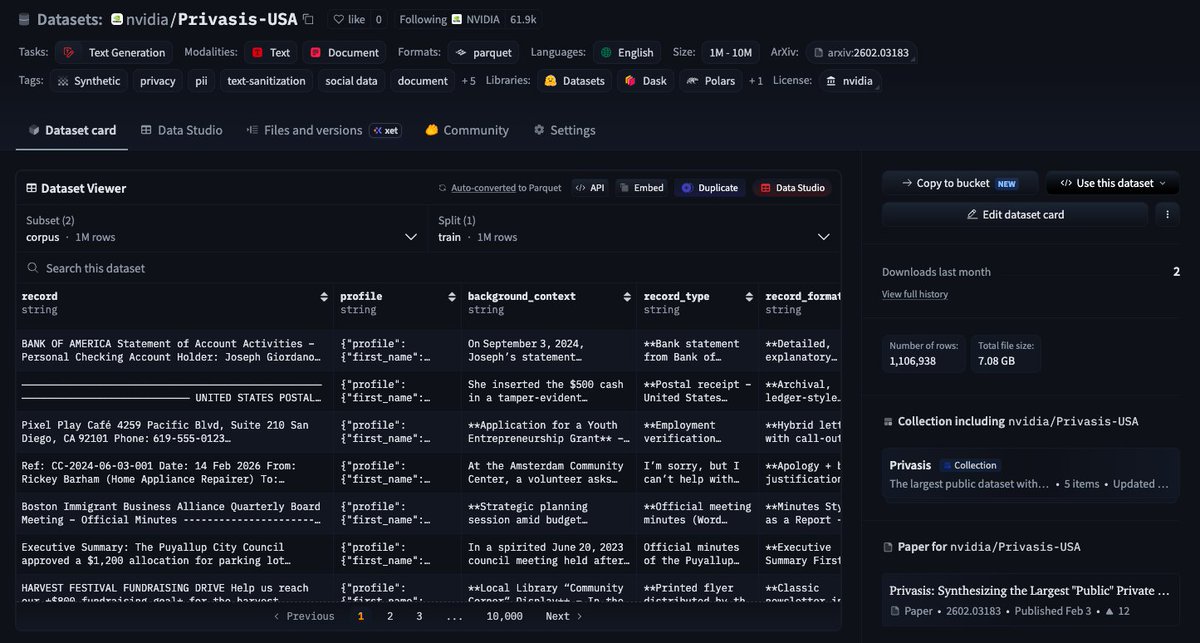Click the 1M - 10M size tag
The image size is (1200, 643).
click(x=730, y=52)
